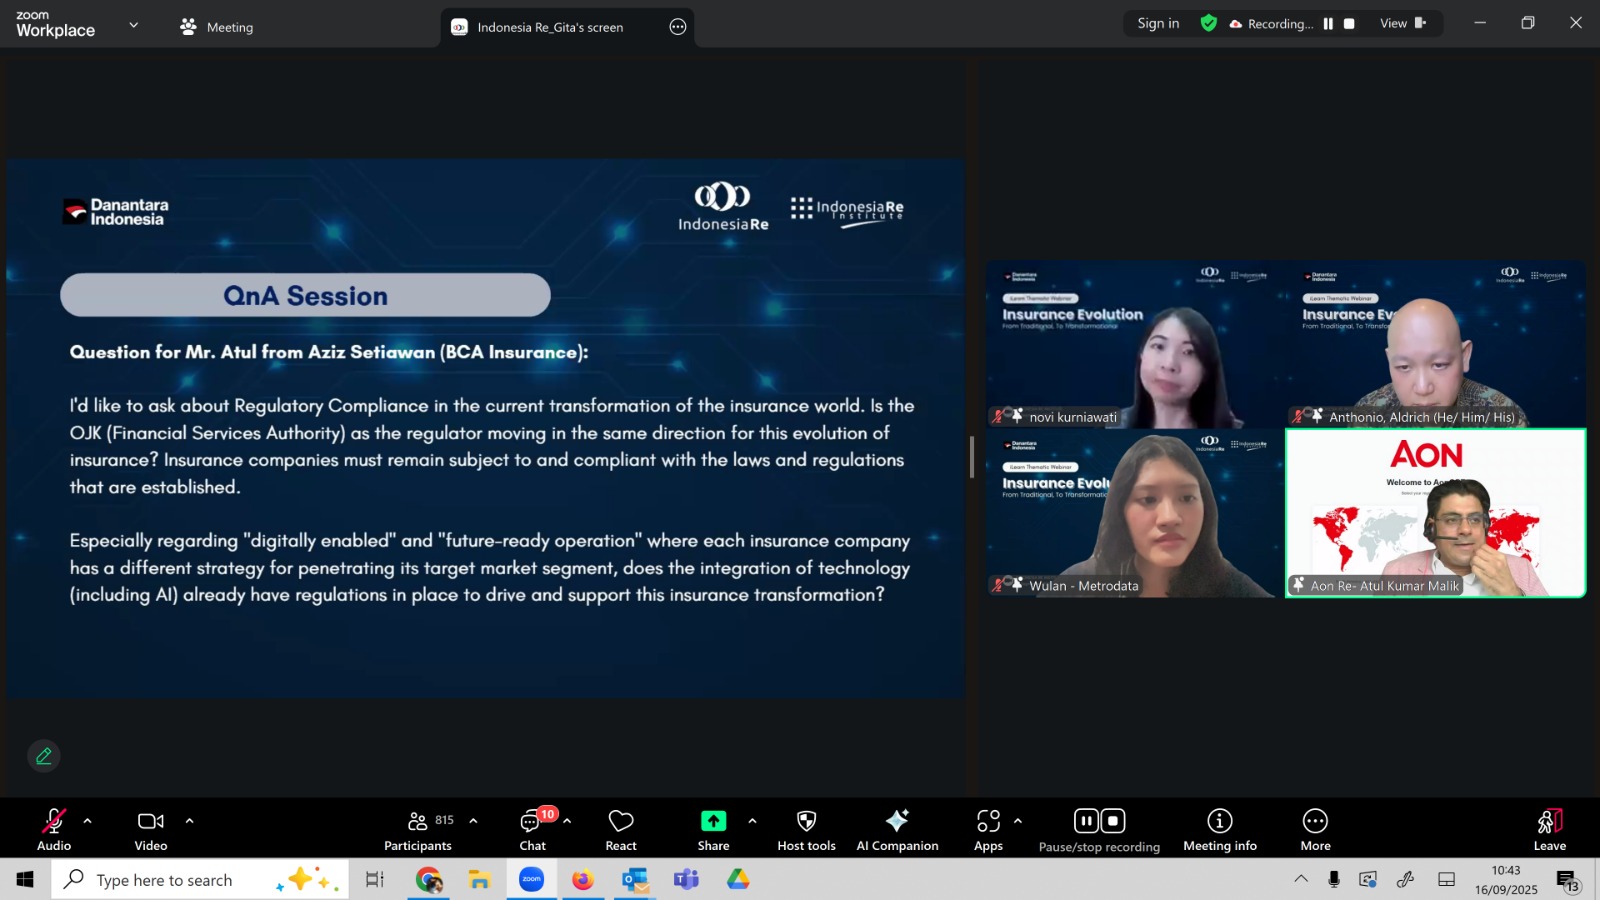Open Meeting info

[x=1219, y=829]
